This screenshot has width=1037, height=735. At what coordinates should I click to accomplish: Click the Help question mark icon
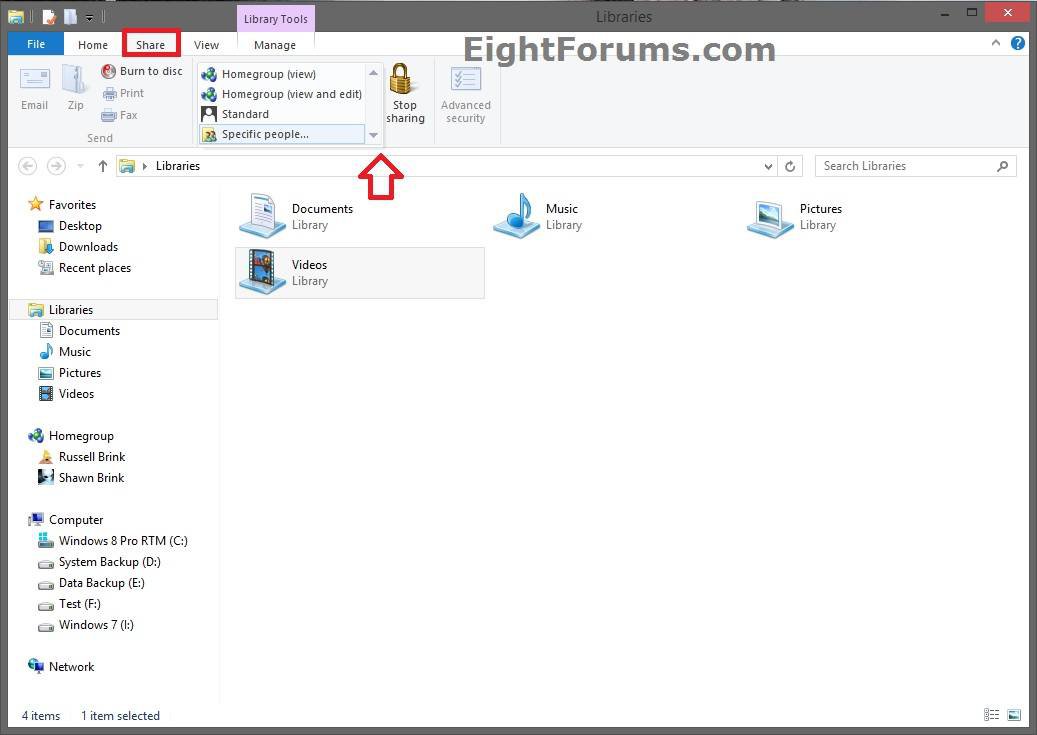[x=1018, y=44]
